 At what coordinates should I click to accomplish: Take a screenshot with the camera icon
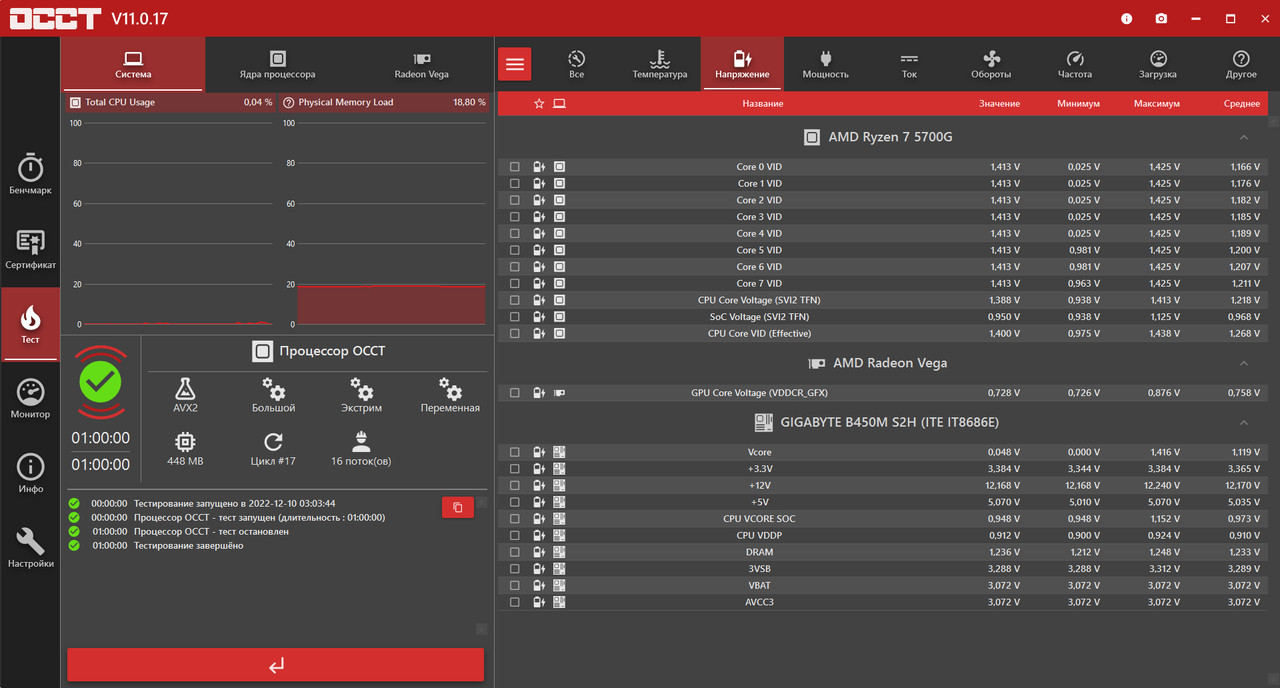tap(1161, 19)
